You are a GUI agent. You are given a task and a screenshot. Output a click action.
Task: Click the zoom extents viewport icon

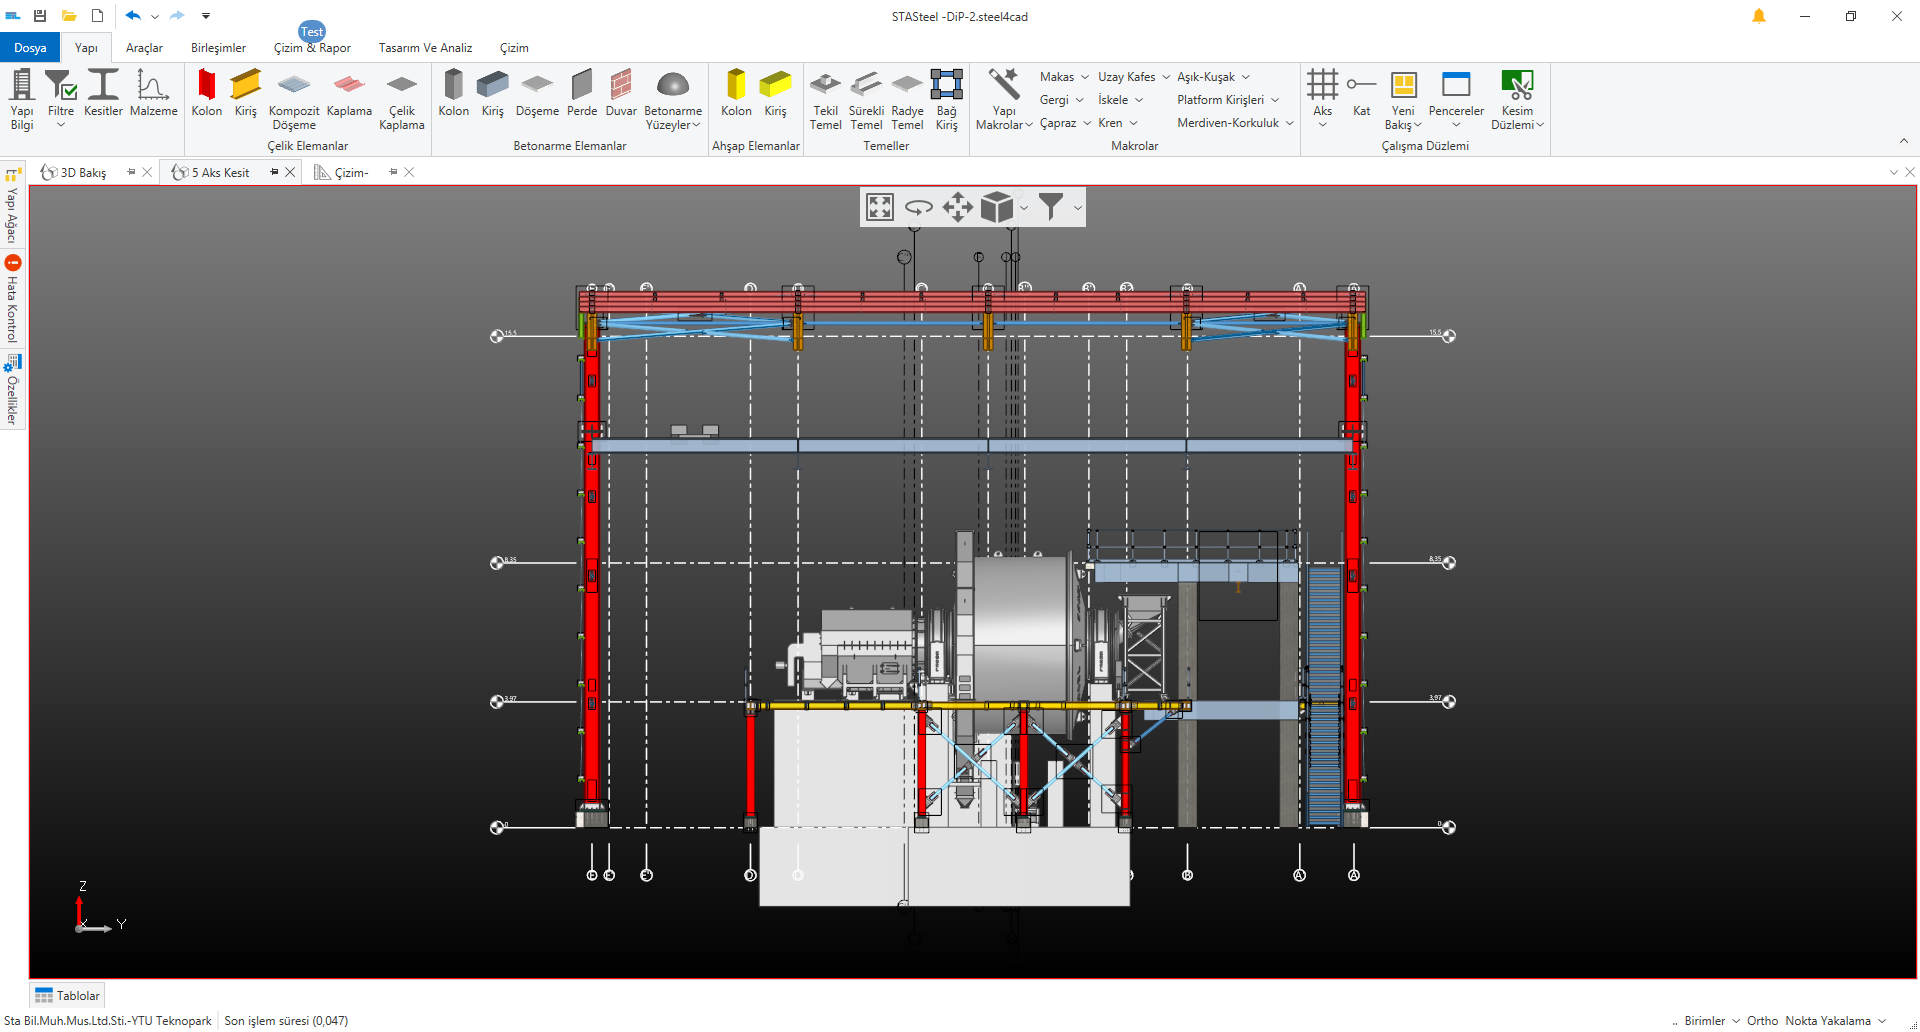pos(880,207)
